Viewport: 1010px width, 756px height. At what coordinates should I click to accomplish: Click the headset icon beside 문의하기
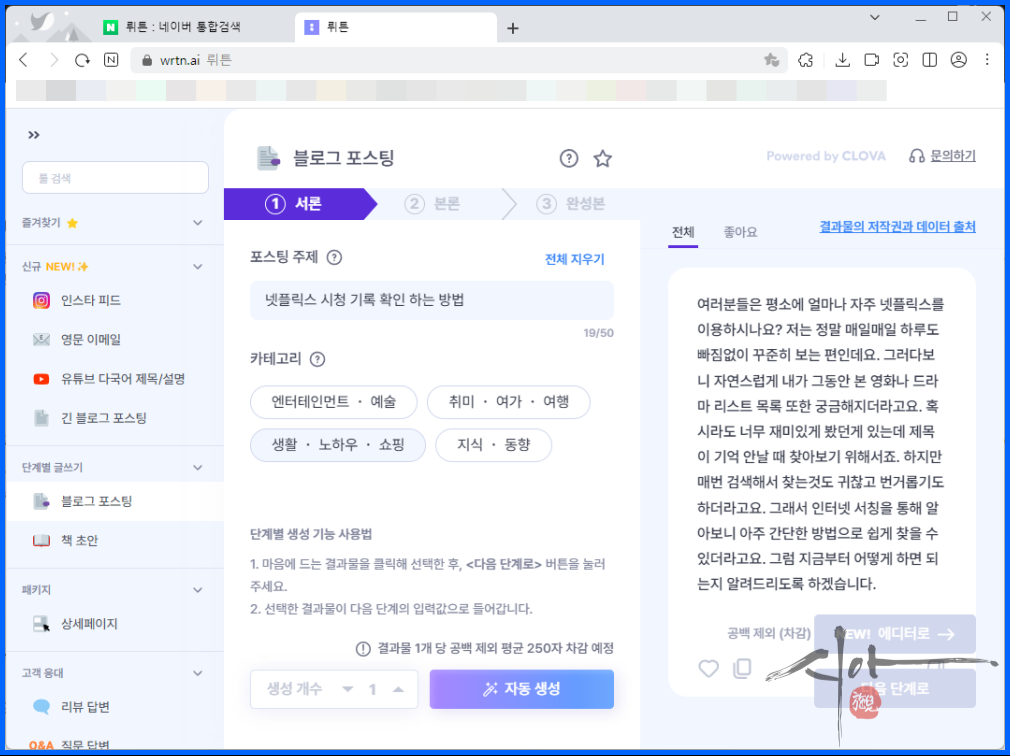pyautogui.click(x=916, y=156)
